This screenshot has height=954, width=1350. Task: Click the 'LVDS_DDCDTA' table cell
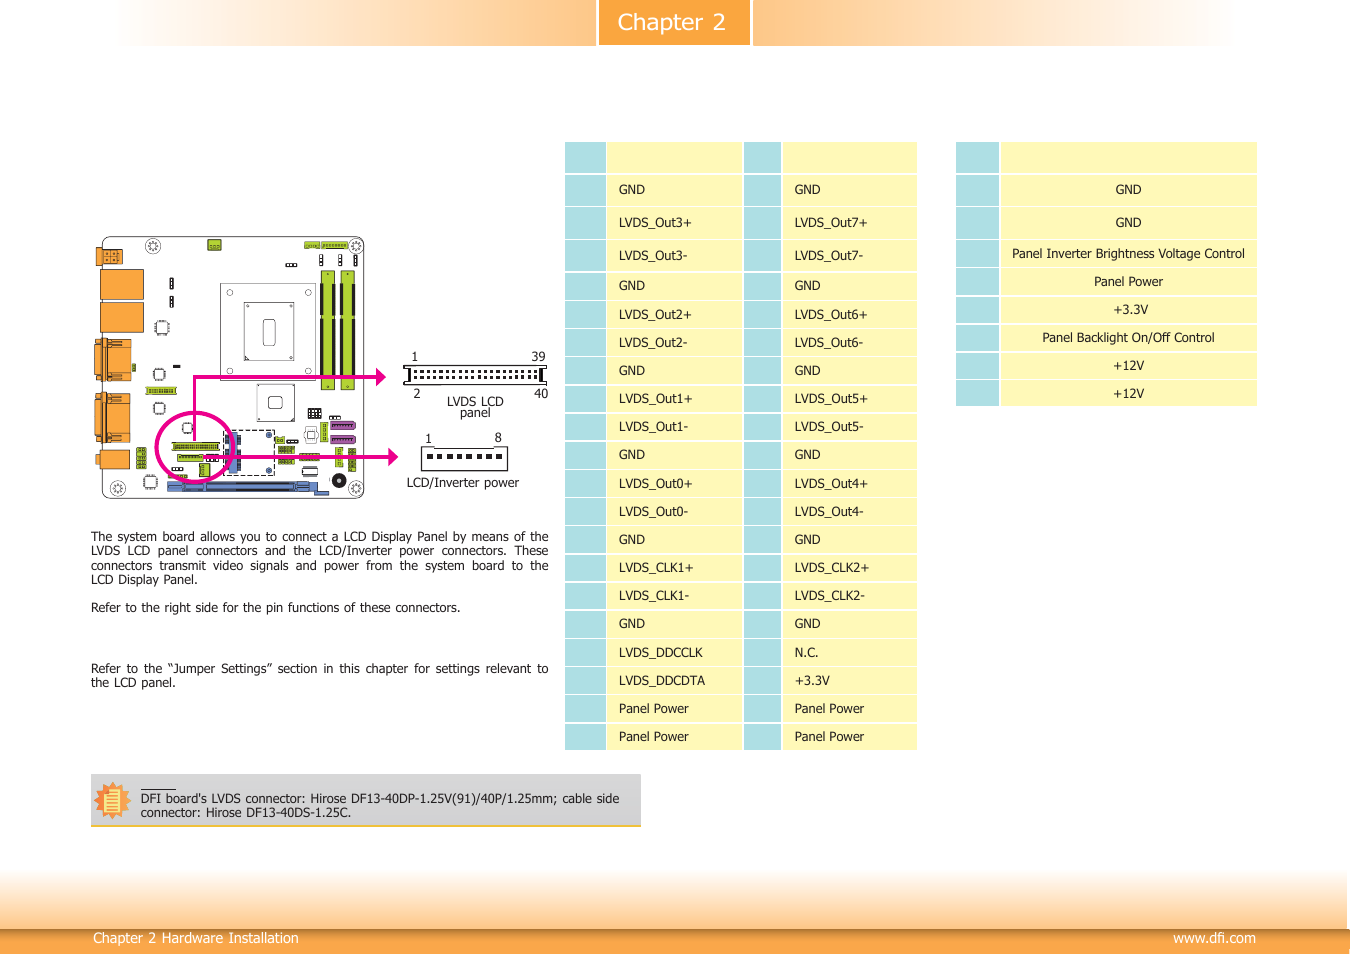click(674, 681)
